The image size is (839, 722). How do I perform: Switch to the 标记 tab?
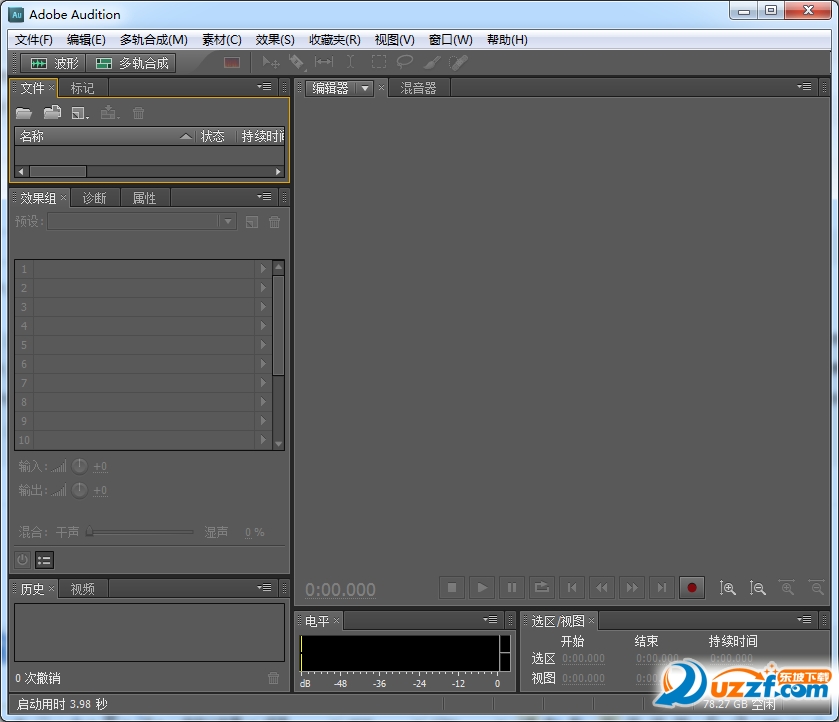tap(82, 88)
